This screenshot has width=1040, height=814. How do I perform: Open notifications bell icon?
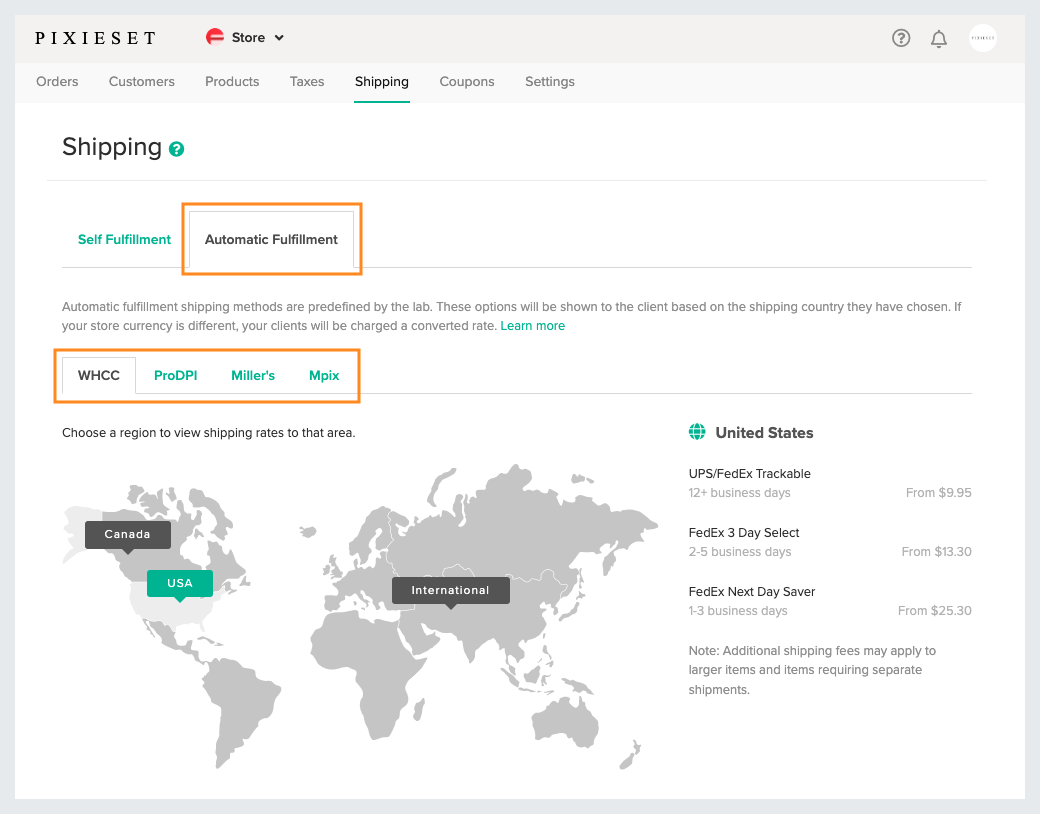click(x=939, y=38)
